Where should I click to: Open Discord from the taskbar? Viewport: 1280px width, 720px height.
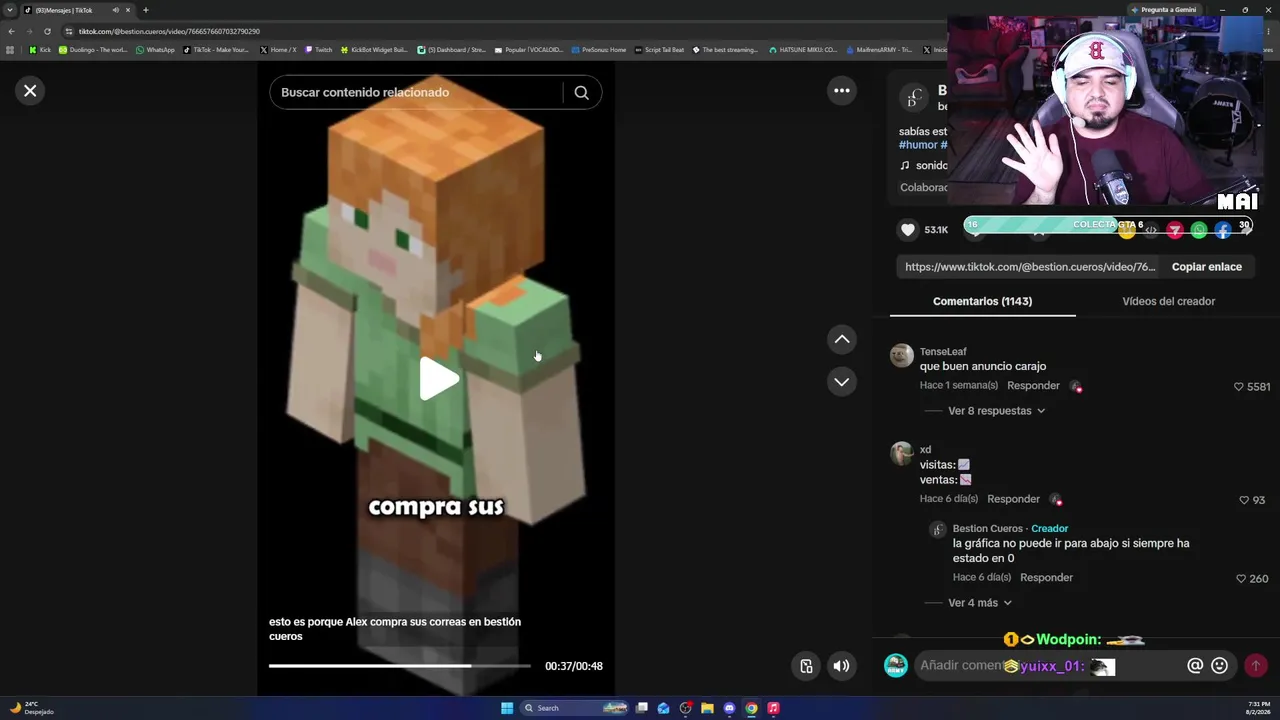click(729, 708)
